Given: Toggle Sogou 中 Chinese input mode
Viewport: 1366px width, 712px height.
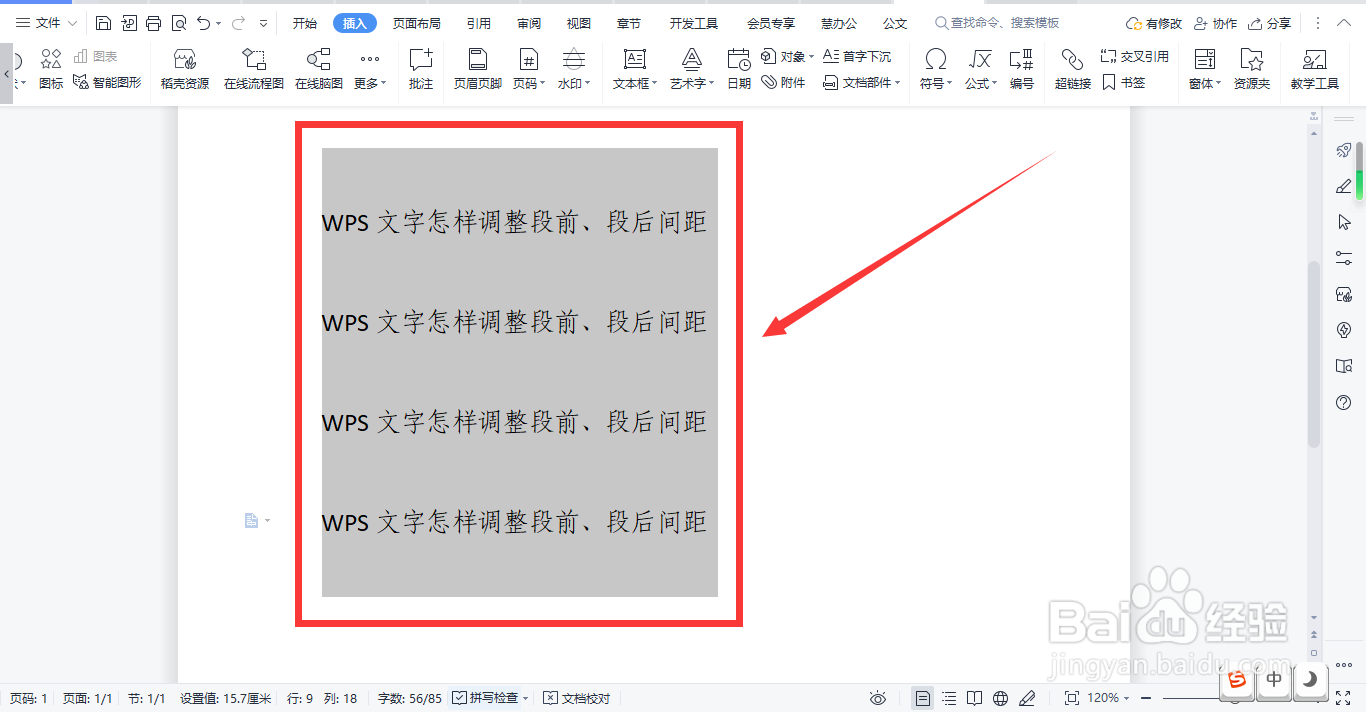Looking at the screenshot, I should [1274, 680].
